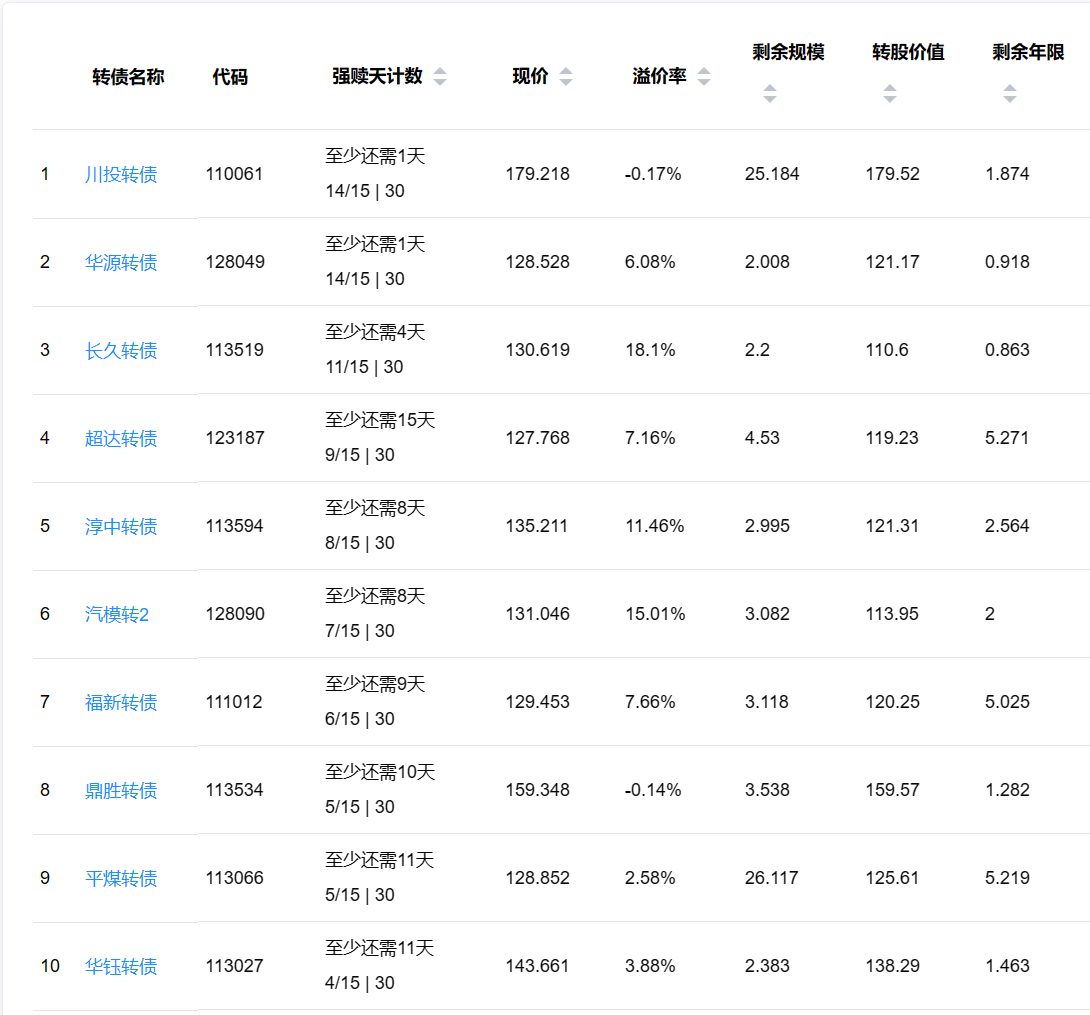
Task: Open the 华源转债 bond link
Action: [121, 263]
